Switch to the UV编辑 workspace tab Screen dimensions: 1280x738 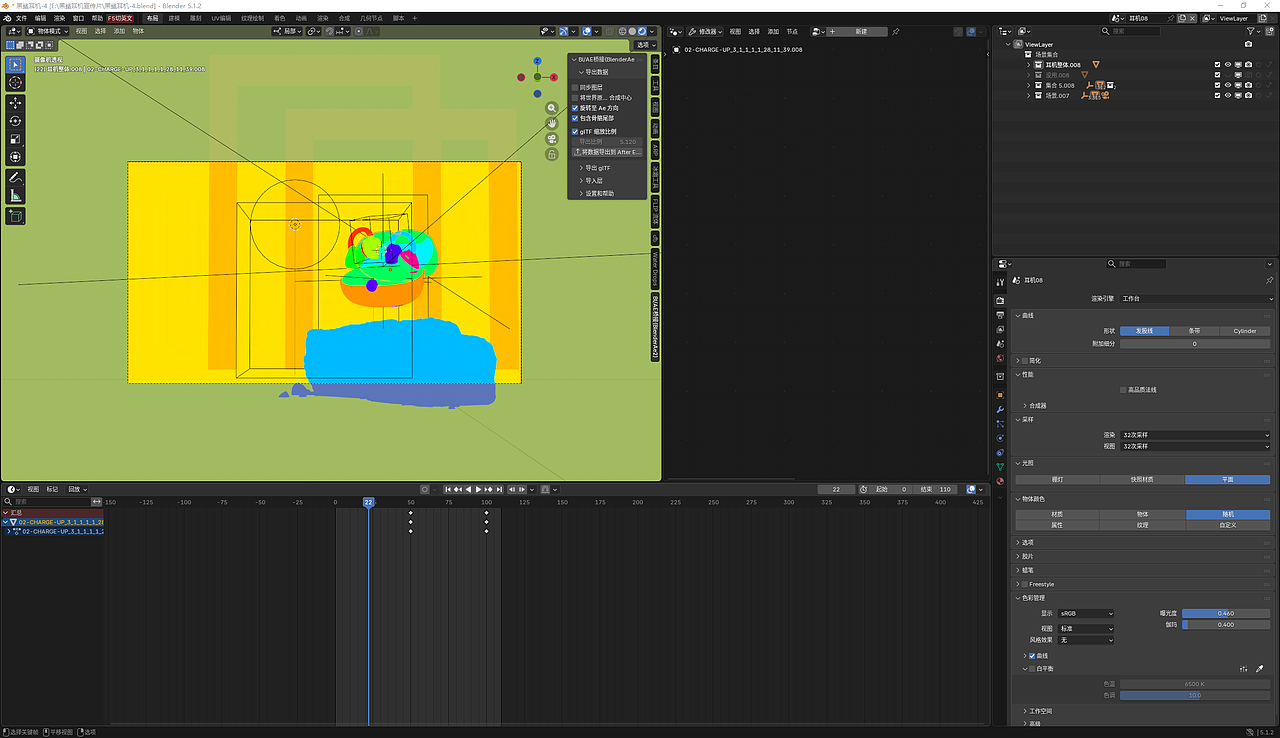[221, 18]
